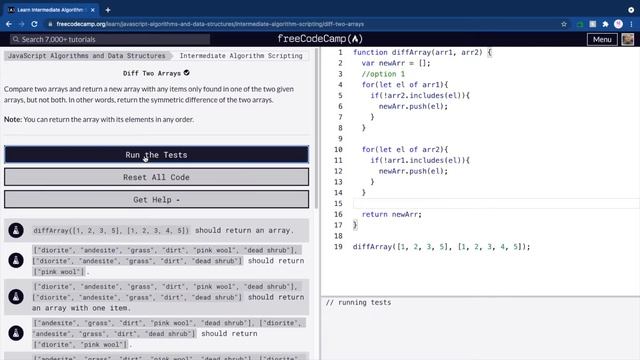Viewport: 640px width, 360px height.
Task: Click the browser forward arrow
Action: point(21,24)
